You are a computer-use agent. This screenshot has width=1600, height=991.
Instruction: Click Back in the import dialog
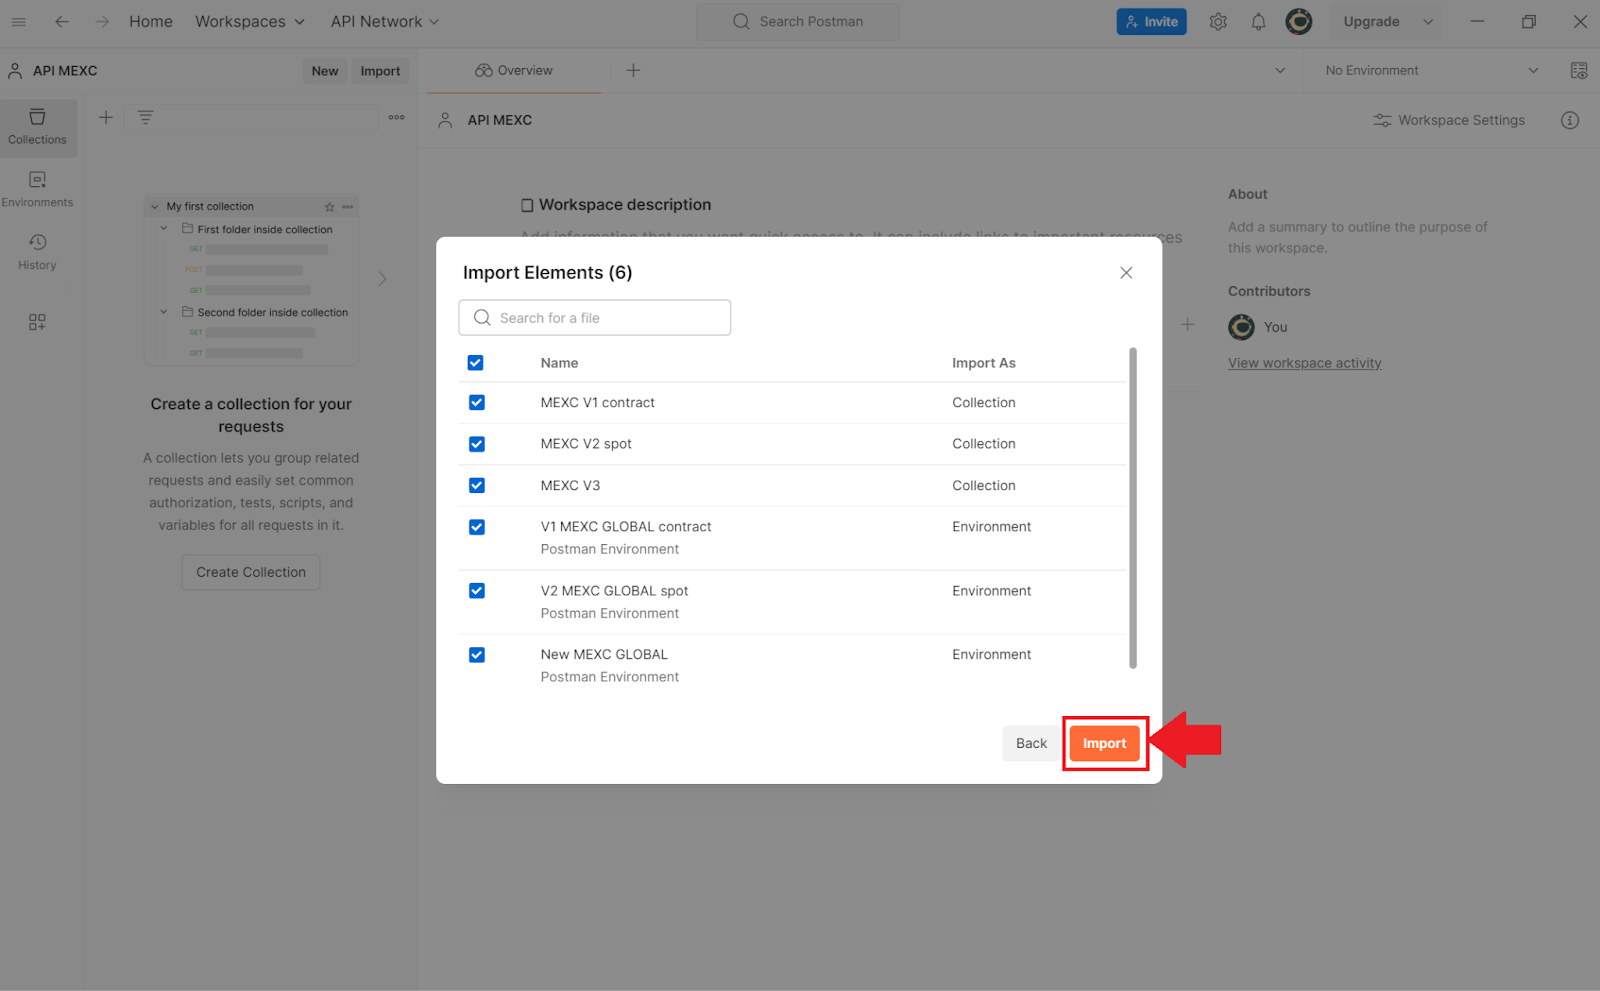[x=1031, y=743]
